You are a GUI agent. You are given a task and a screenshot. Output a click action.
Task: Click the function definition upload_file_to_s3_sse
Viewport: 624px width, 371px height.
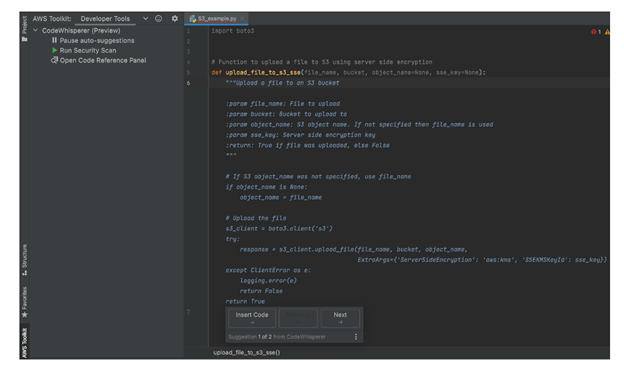pos(263,72)
